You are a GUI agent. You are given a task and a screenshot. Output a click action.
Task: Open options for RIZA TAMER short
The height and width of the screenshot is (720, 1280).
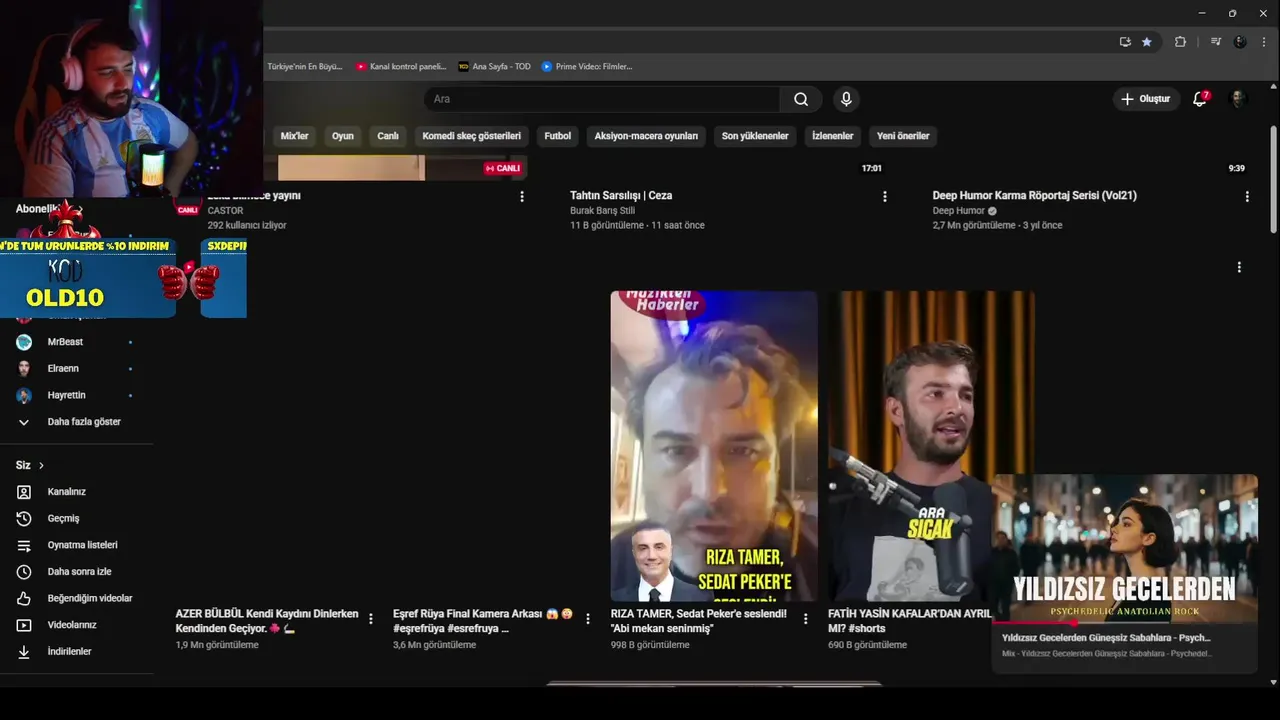click(x=806, y=619)
